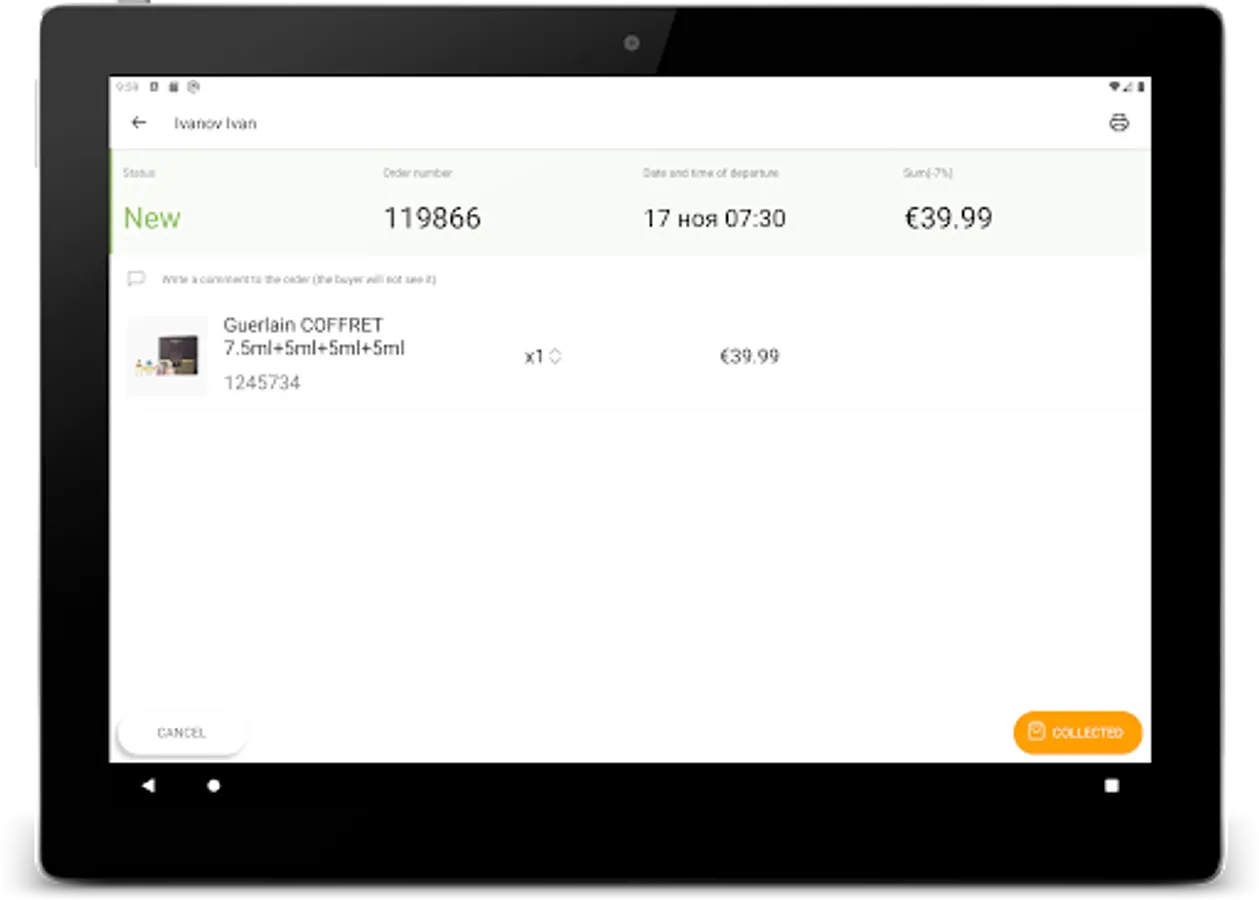This screenshot has height=900, width=1259.
Task: Click the comment speech bubble icon
Action: click(x=136, y=279)
